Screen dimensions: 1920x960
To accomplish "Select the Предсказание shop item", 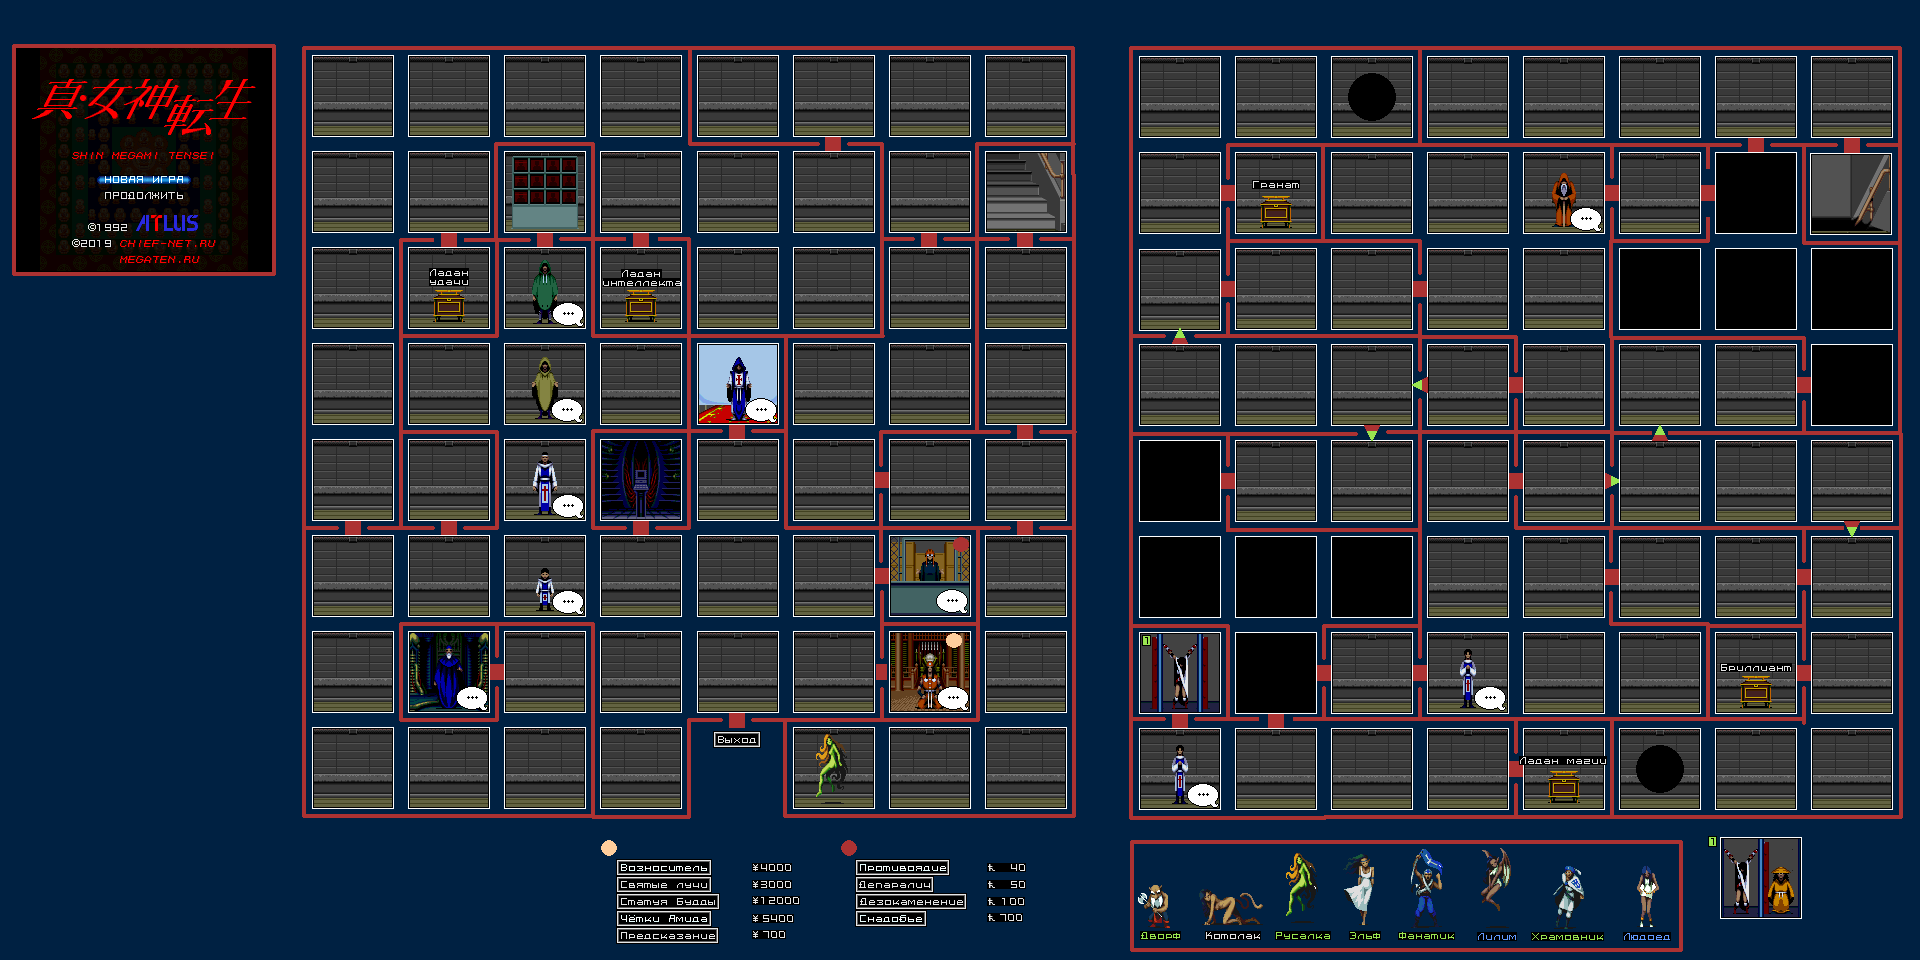I will (x=668, y=936).
